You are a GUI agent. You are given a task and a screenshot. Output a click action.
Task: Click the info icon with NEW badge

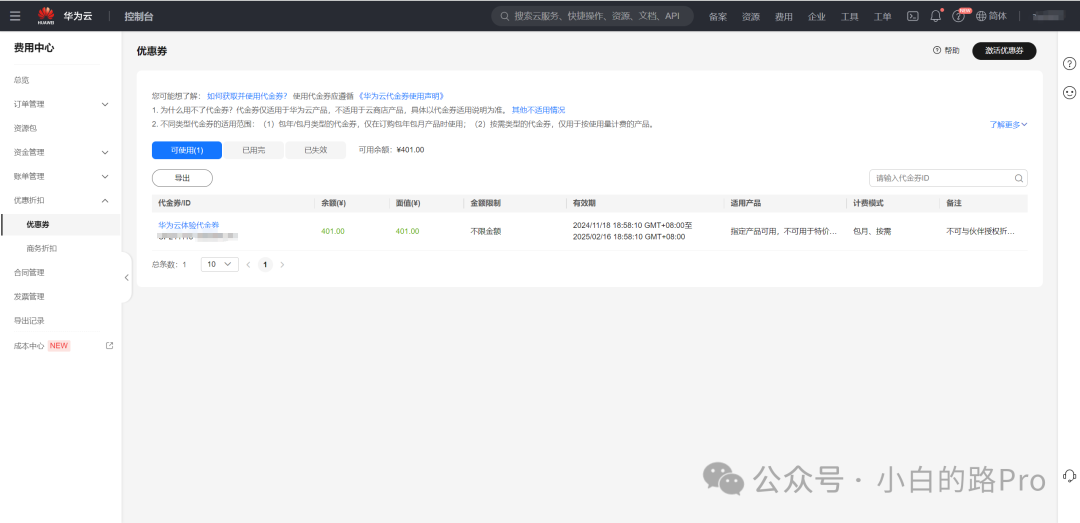point(958,17)
